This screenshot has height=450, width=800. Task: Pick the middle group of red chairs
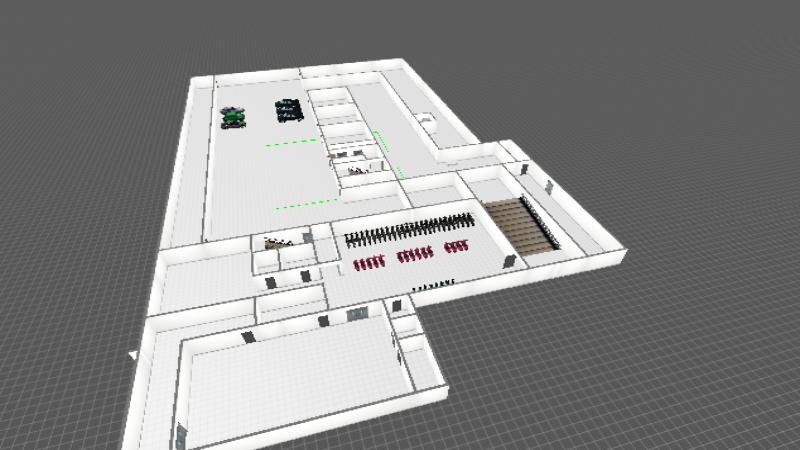(413, 256)
